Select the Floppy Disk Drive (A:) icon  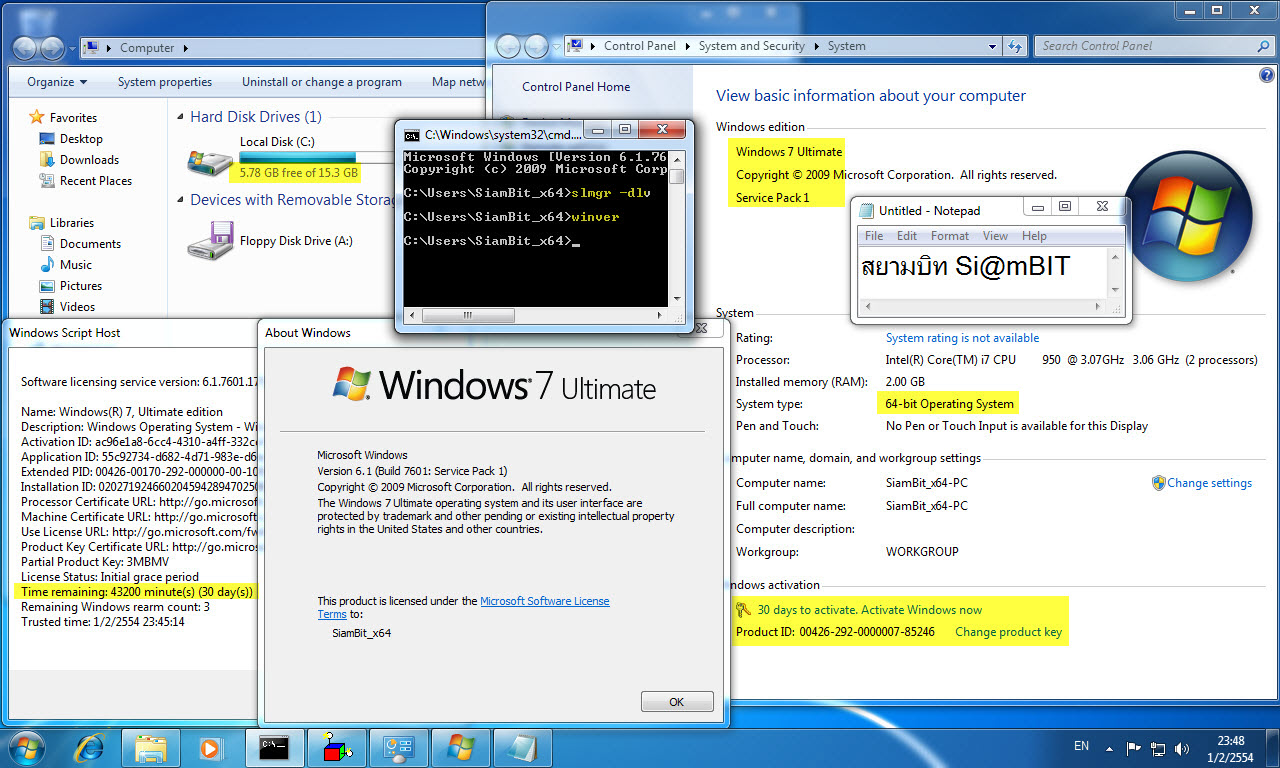click(x=210, y=240)
